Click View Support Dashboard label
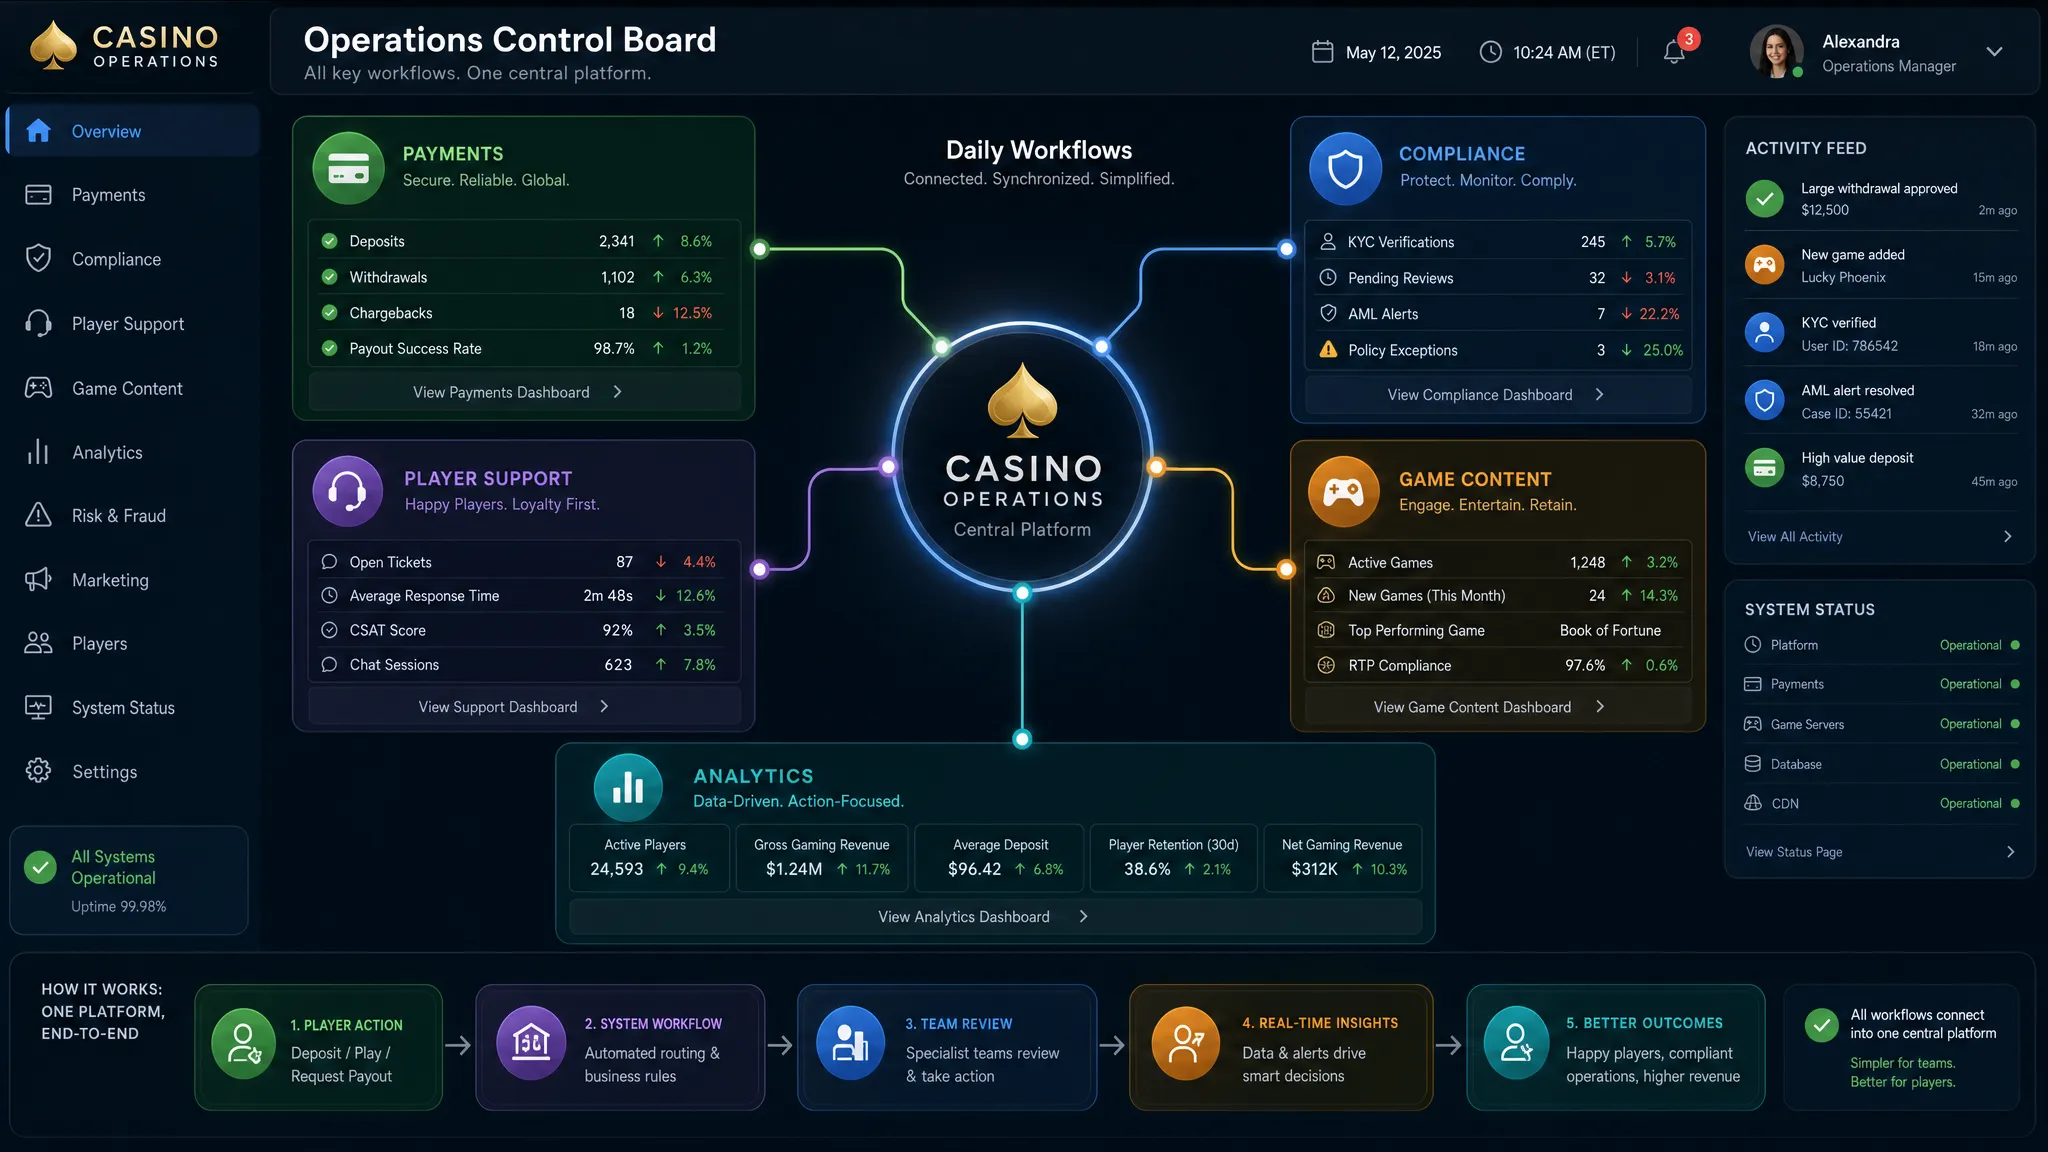The height and width of the screenshot is (1152, 2048). (498, 707)
